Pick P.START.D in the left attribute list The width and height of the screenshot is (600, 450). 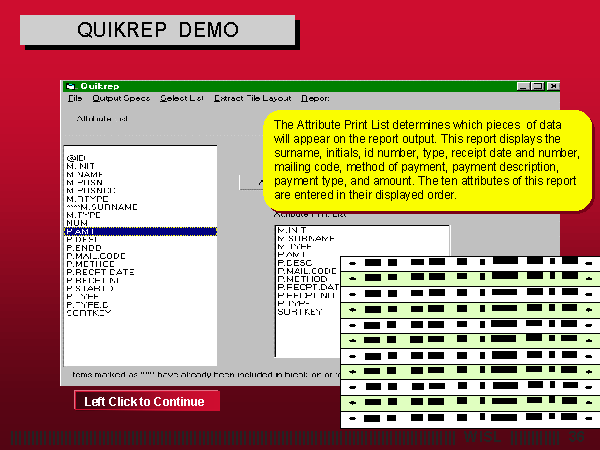[88, 288]
